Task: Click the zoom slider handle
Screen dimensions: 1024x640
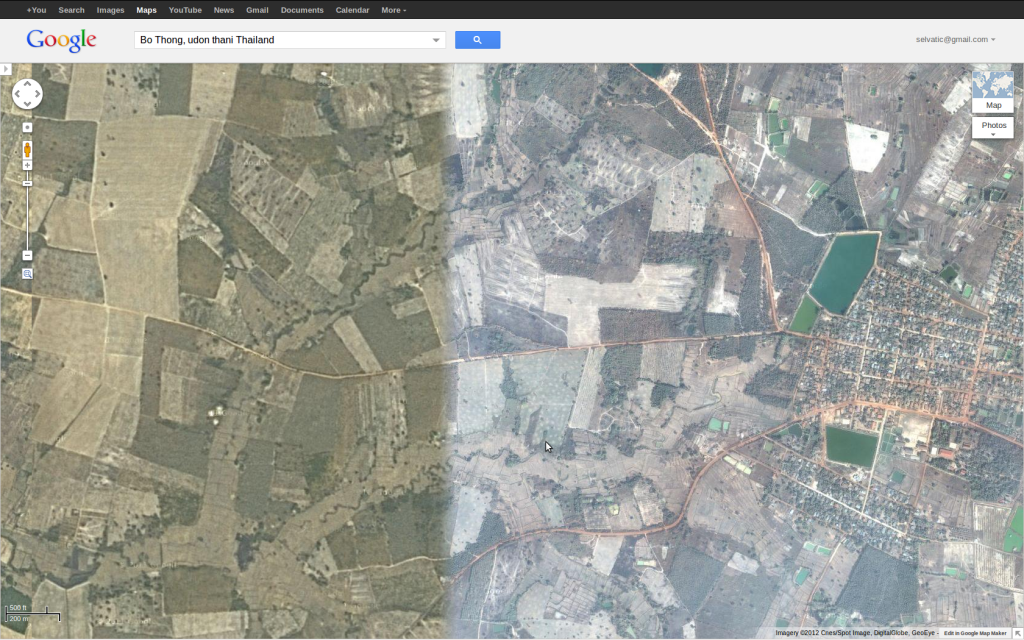Action: (27, 183)
